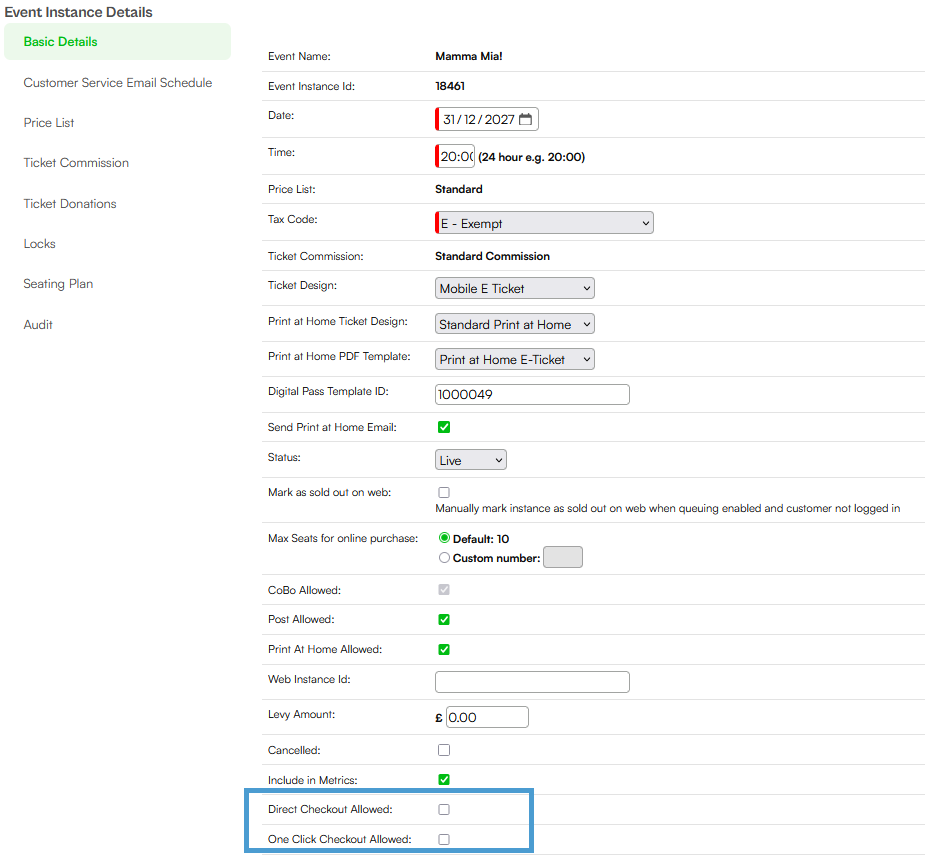925x855 pixels.
Task: Click the Levy Amount field
Action: [487, 718]
